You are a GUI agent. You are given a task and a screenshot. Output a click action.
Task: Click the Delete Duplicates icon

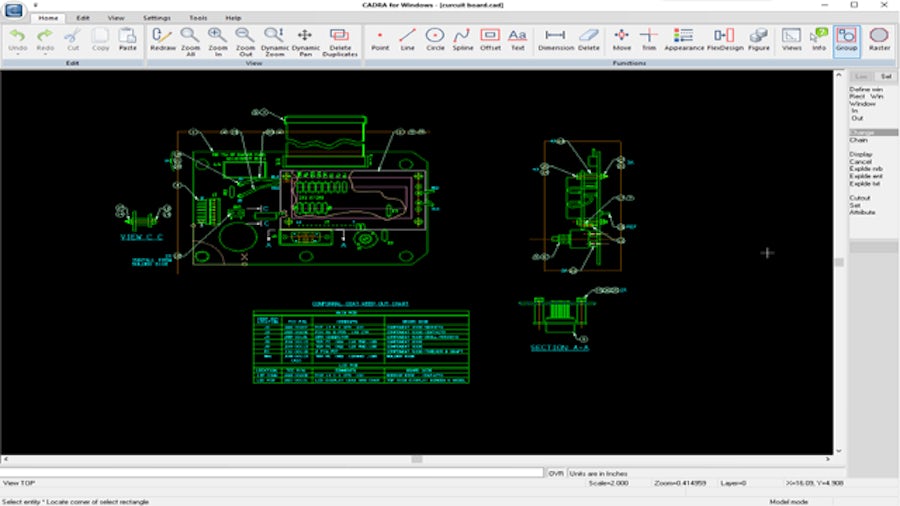[x=340, y=36]
